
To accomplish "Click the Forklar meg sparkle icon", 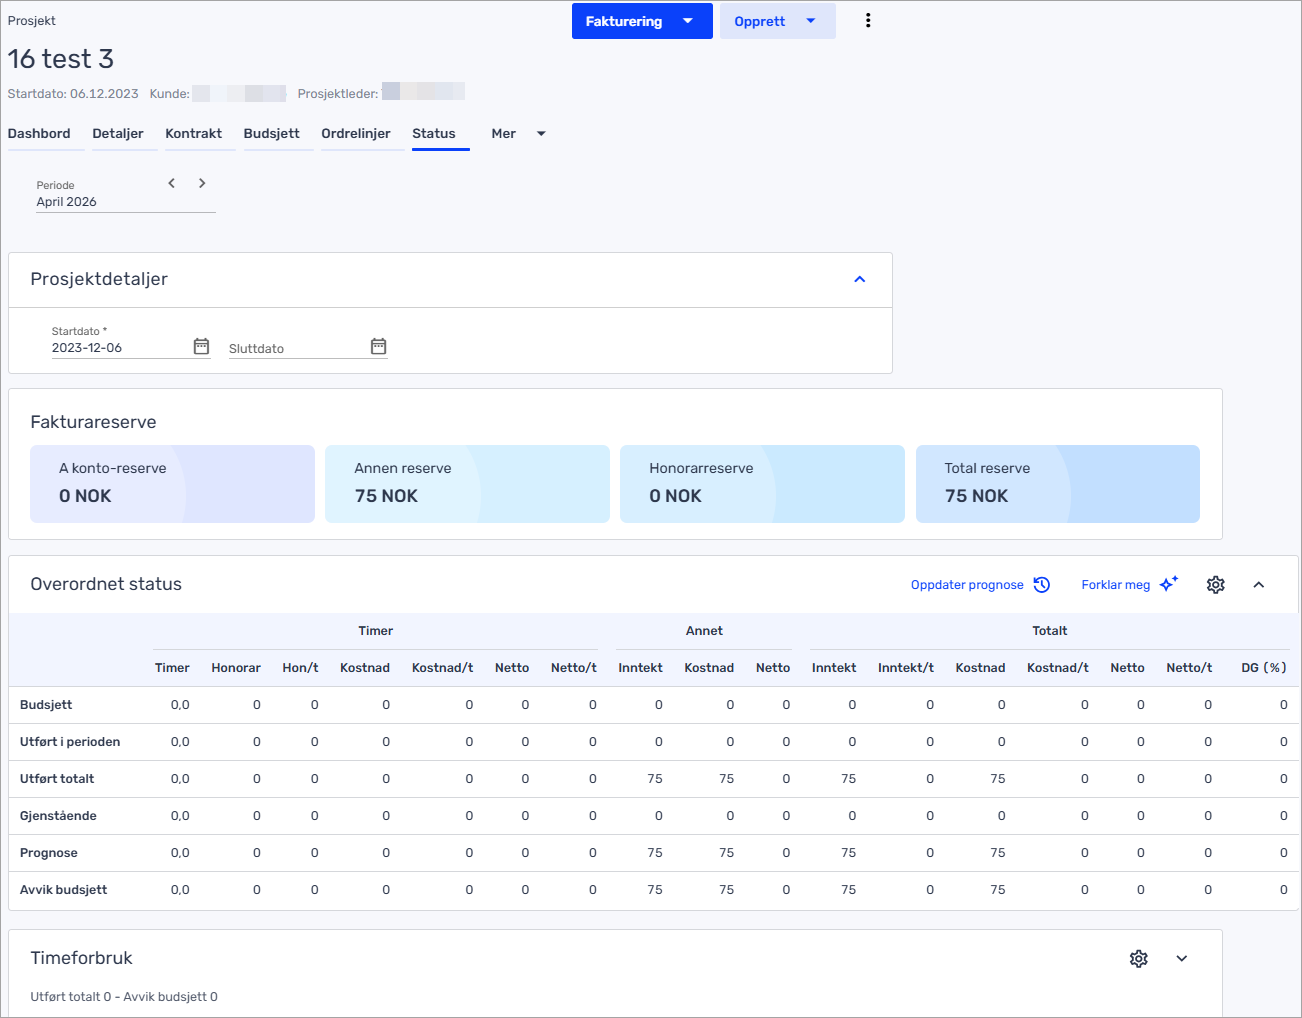I will [x=1168, y=584].
